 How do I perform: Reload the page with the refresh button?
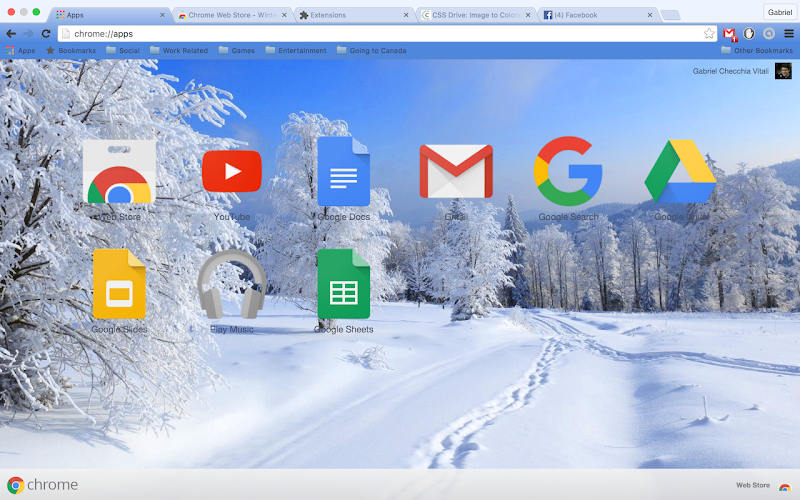coord(46,34)
